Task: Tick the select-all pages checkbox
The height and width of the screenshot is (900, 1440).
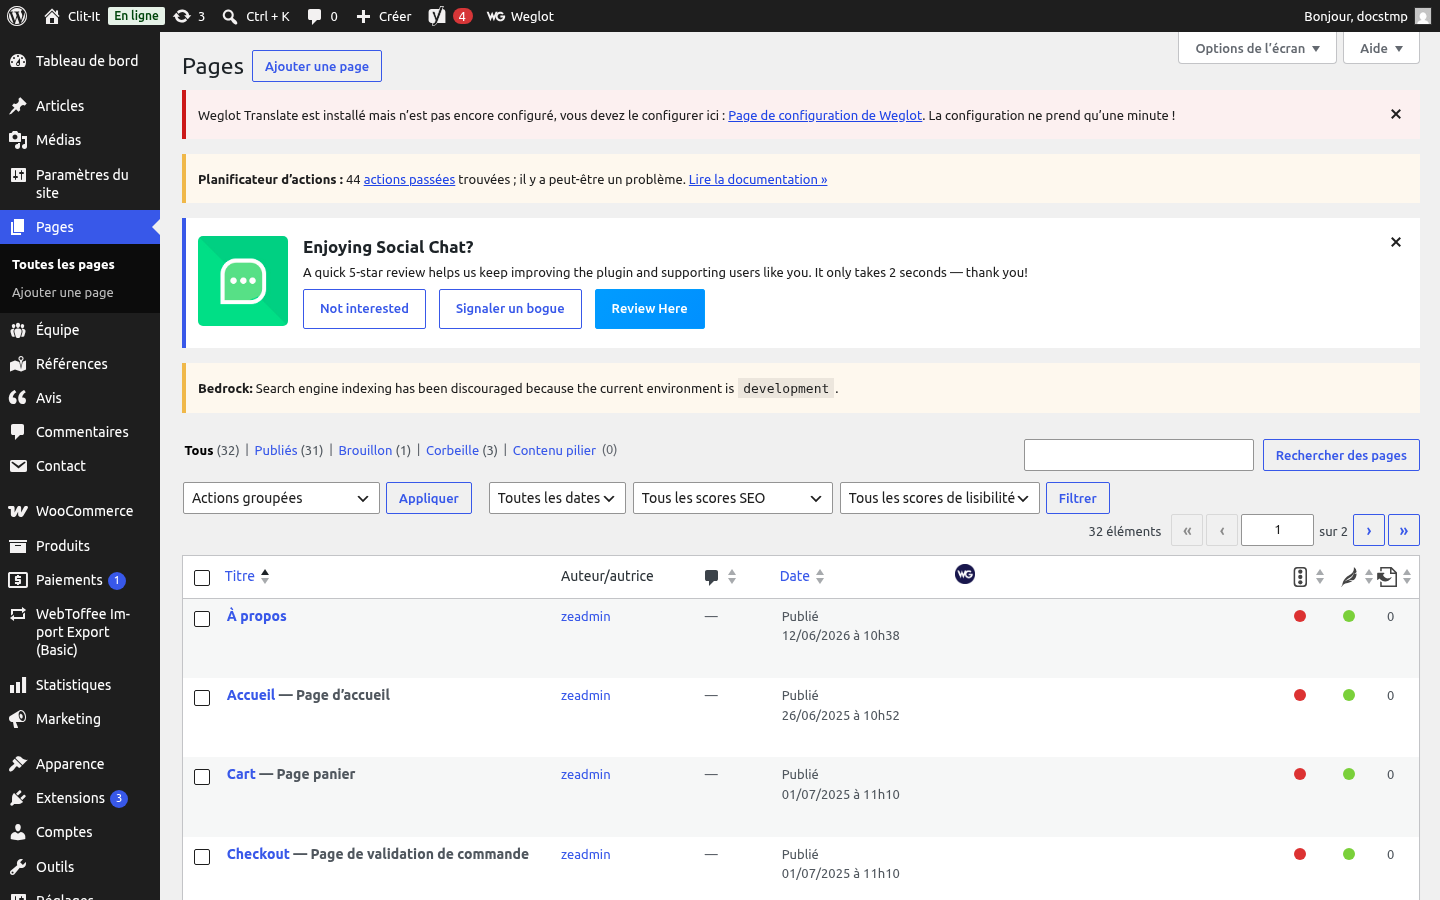Action: pos(202,578)
